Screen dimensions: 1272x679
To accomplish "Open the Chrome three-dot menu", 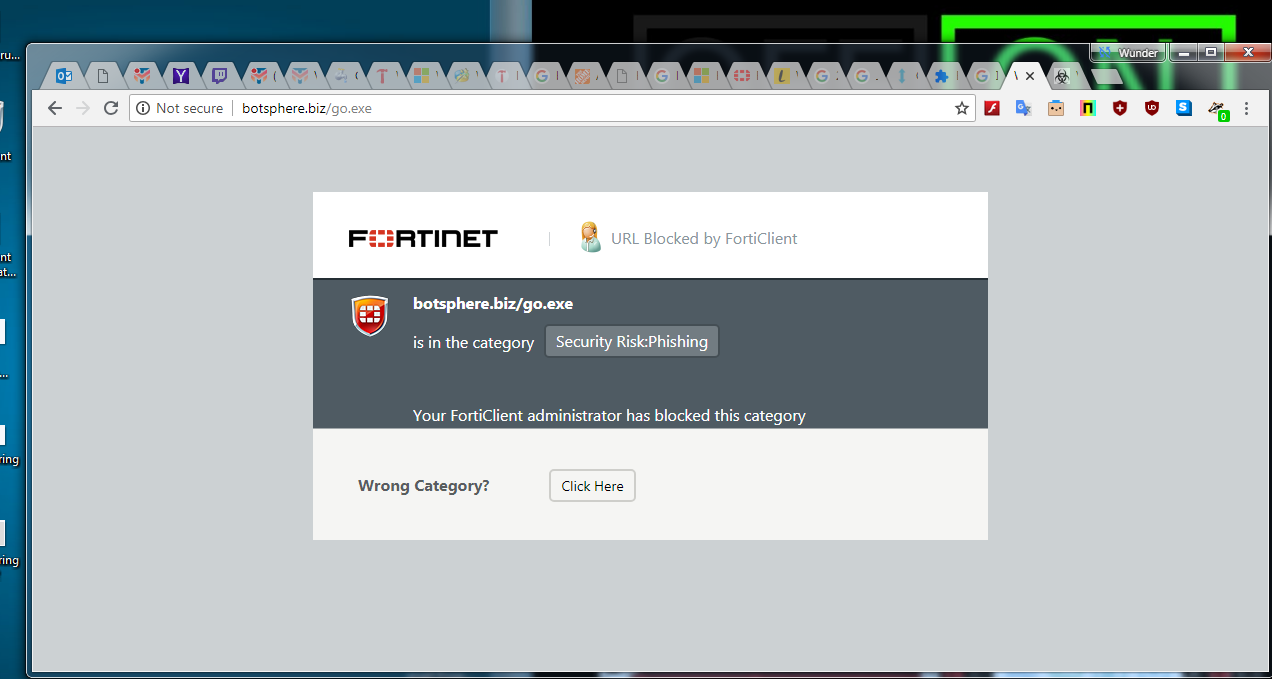I will click(1246, 108).
